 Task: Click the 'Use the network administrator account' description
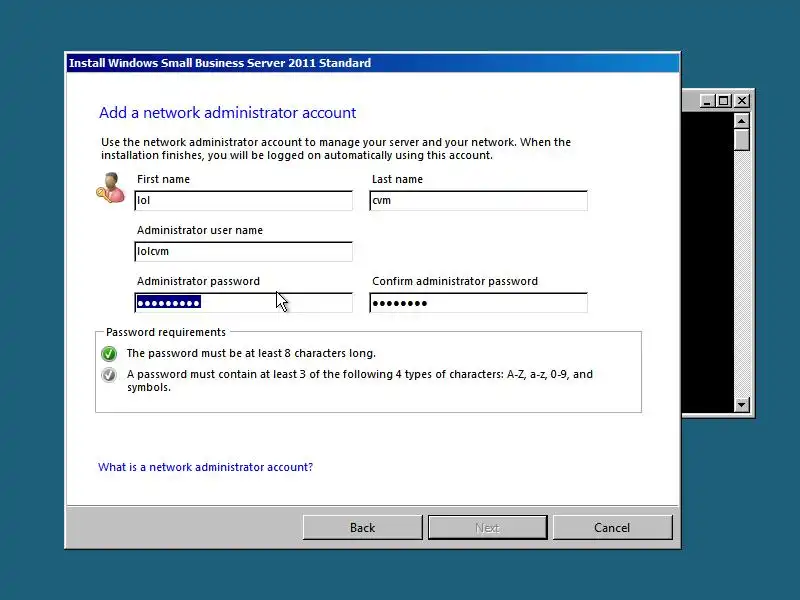pyautogui.click(x=336, y=148)
